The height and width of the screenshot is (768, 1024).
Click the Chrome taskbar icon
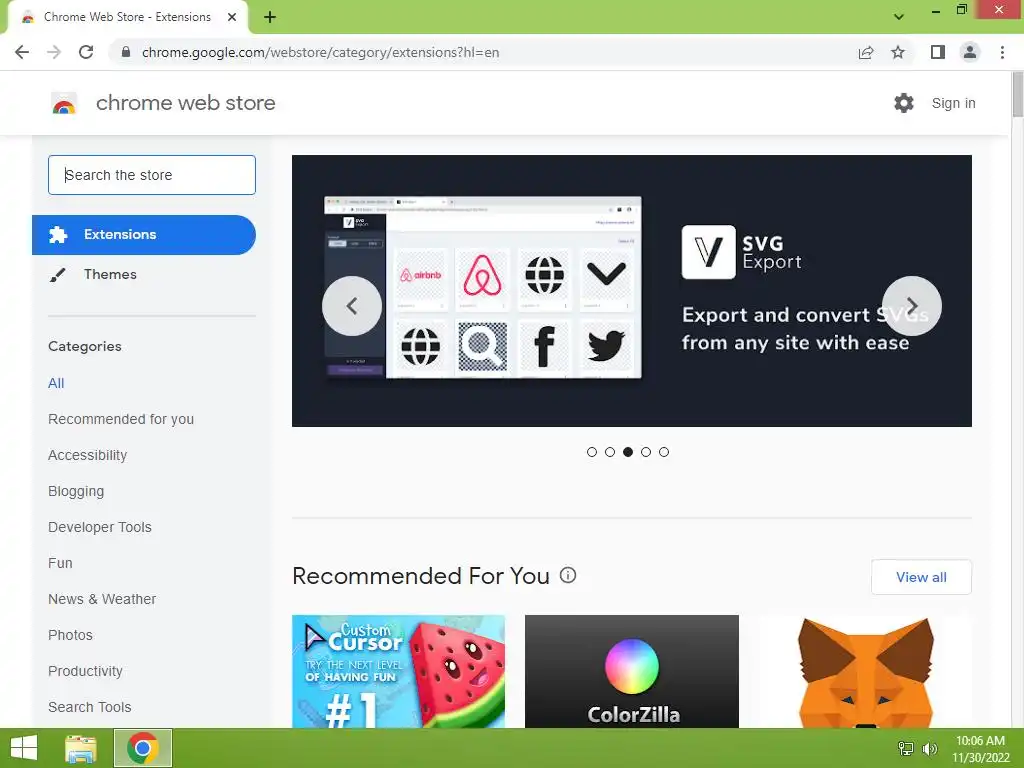click(x=143, y=748)
